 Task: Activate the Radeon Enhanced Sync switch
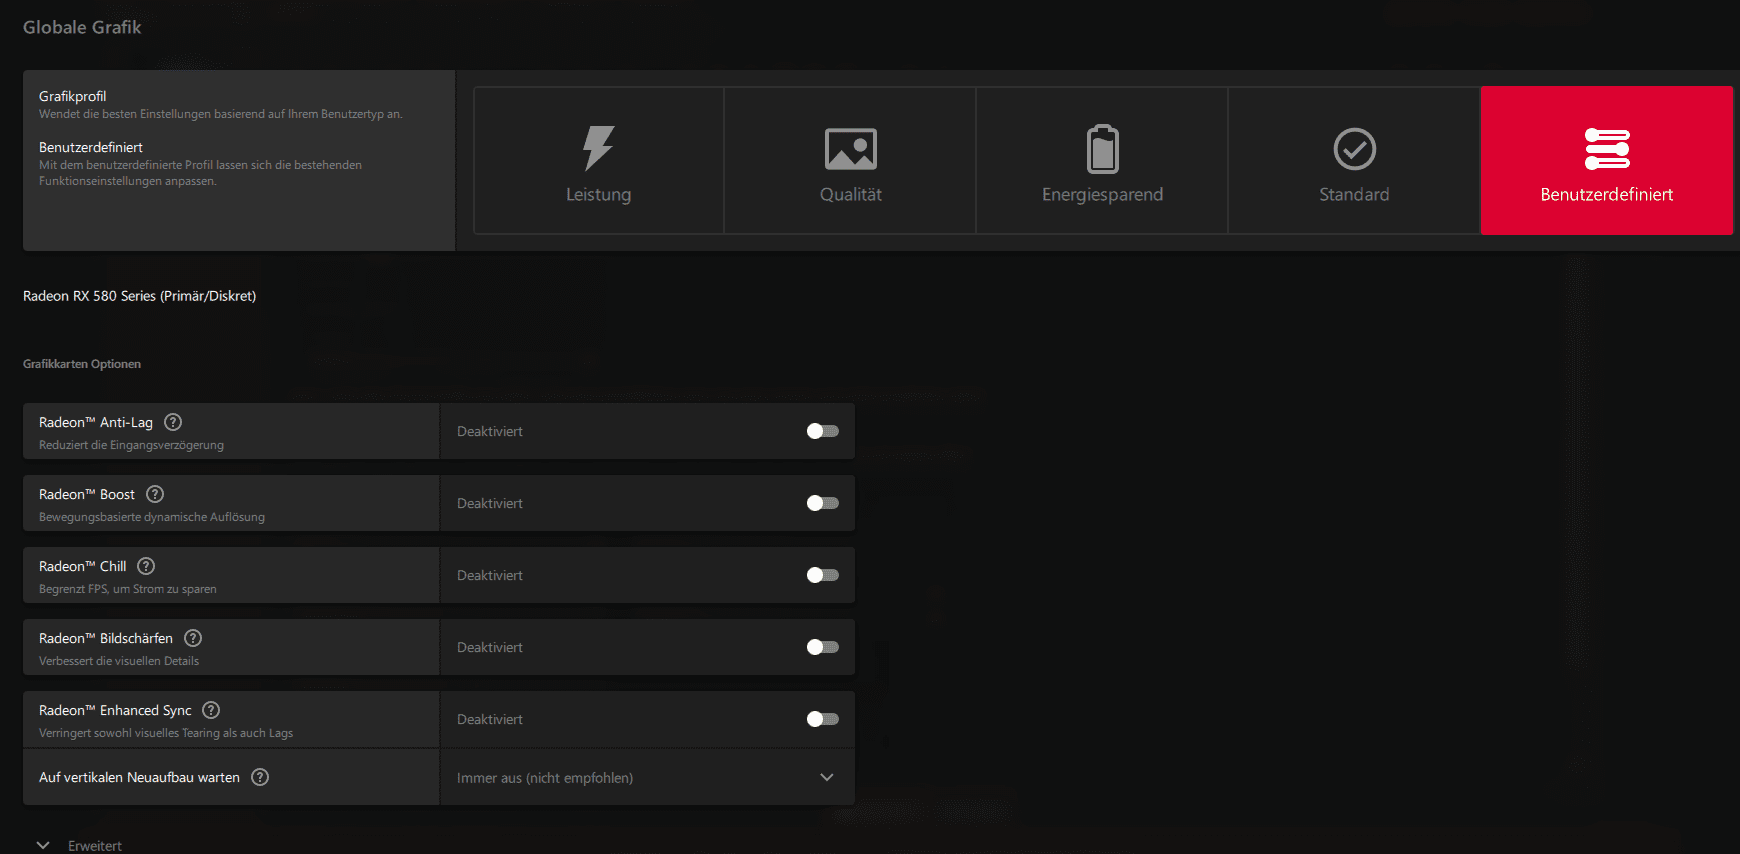(x=823, y=719)
